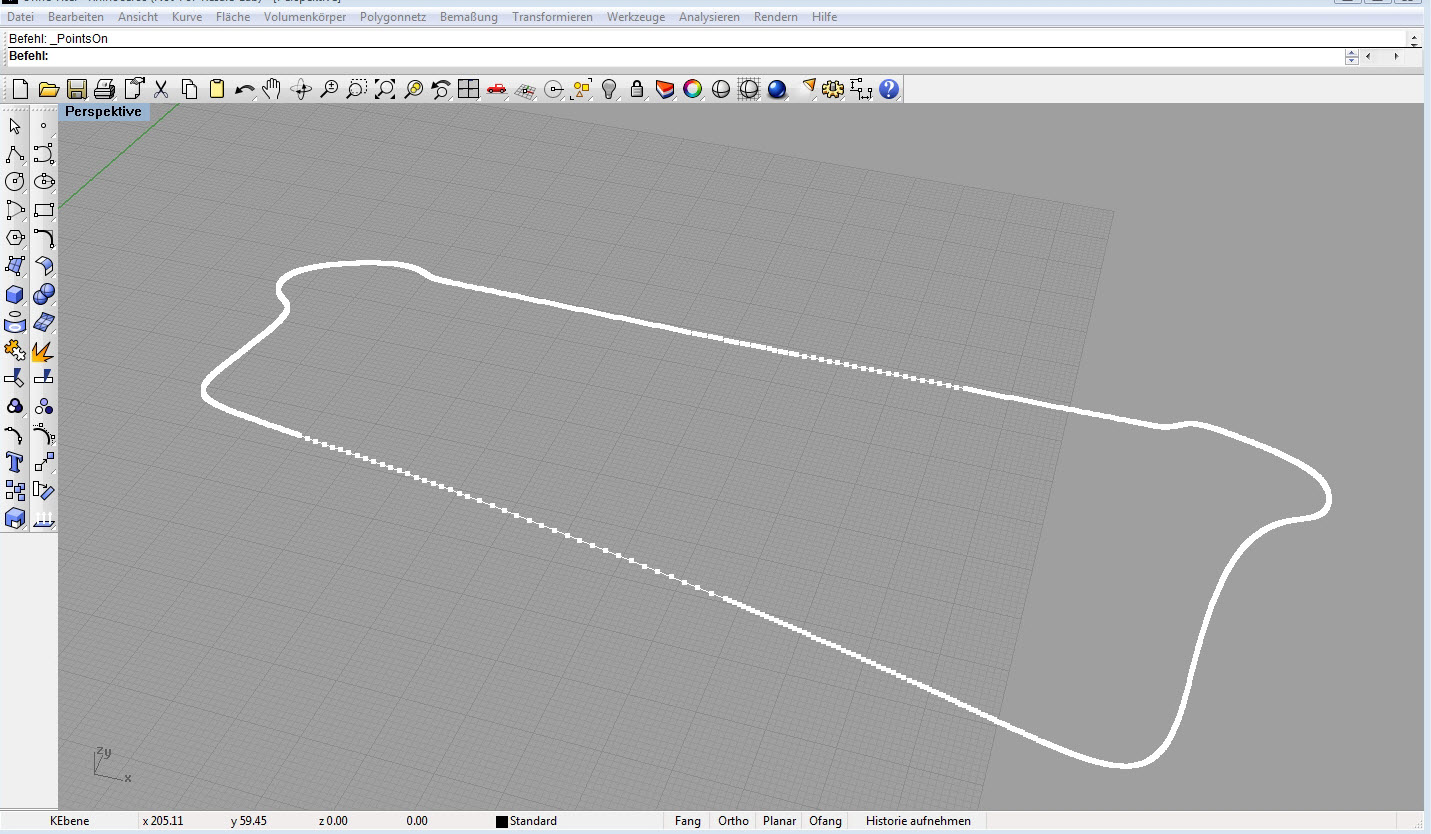The height and width of the screenshot is (834, 1431).
Task: Zoom extents using the toolbar icon
Action: [385, 89]
